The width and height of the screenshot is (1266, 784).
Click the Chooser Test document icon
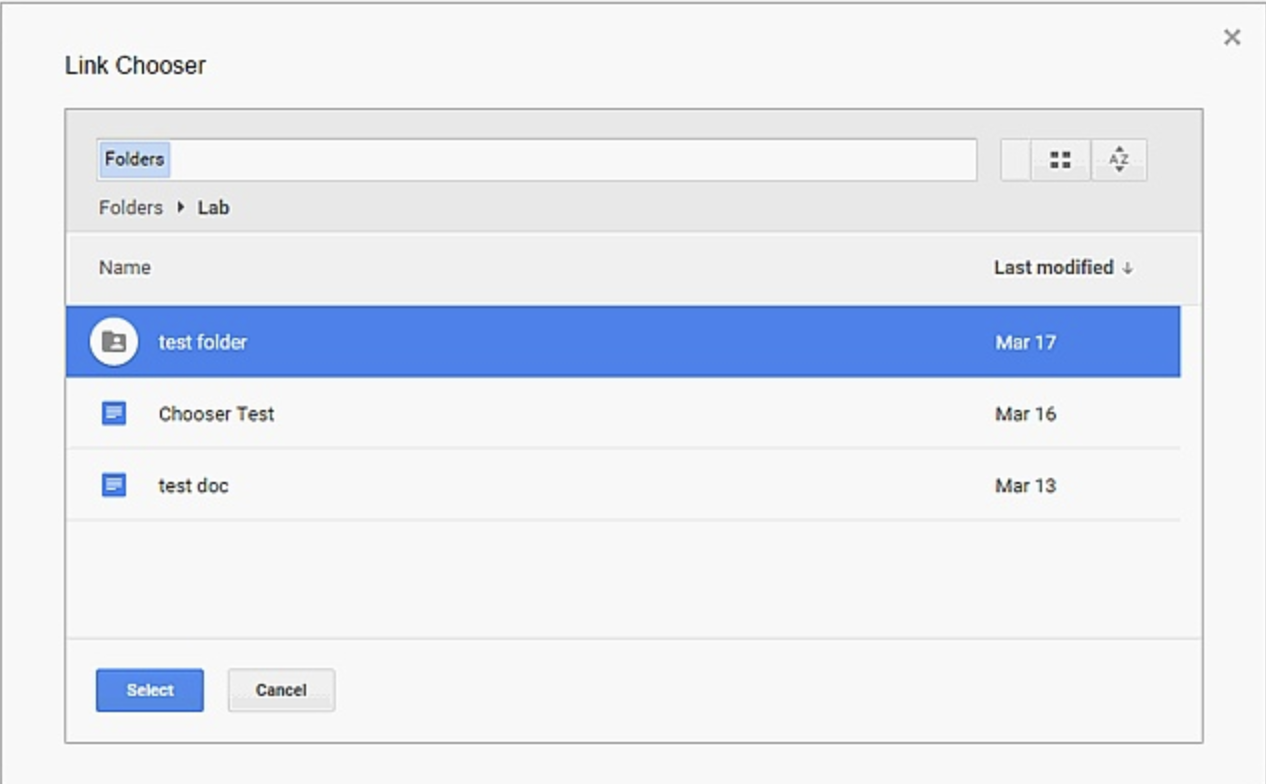[114, 413]
